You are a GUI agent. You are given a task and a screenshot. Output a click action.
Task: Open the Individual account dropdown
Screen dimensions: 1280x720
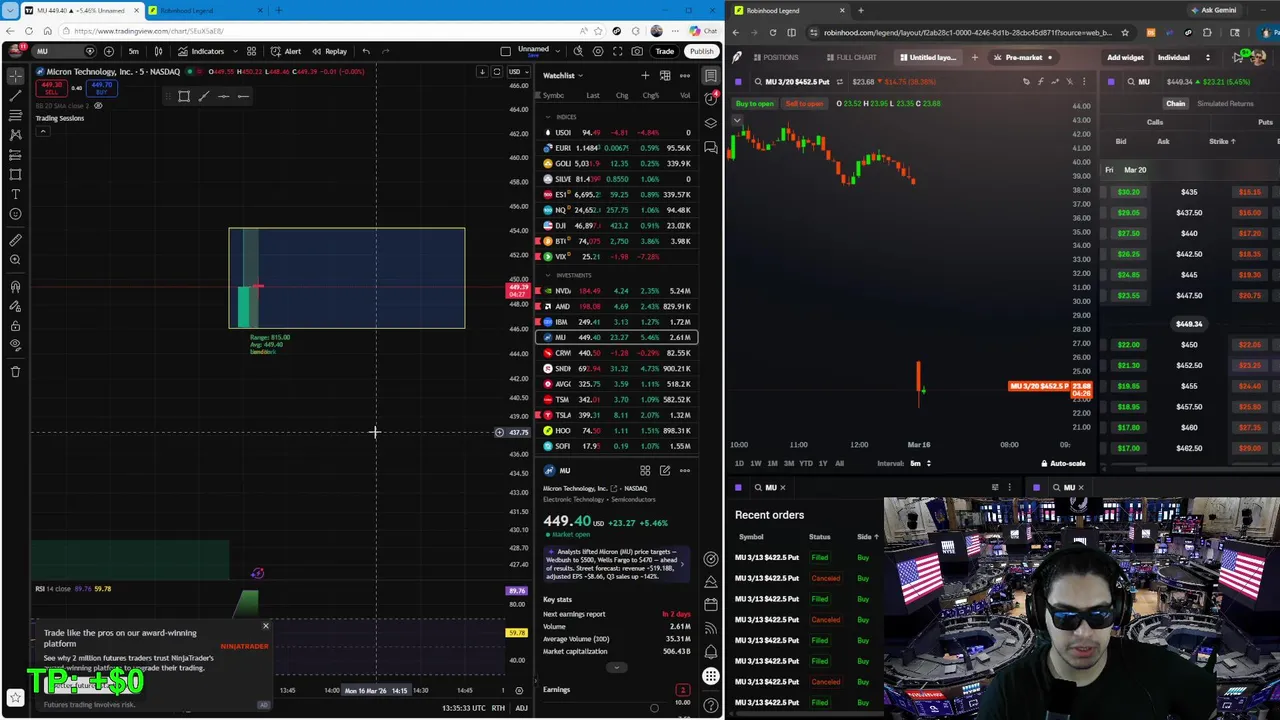click(1183, 58)
